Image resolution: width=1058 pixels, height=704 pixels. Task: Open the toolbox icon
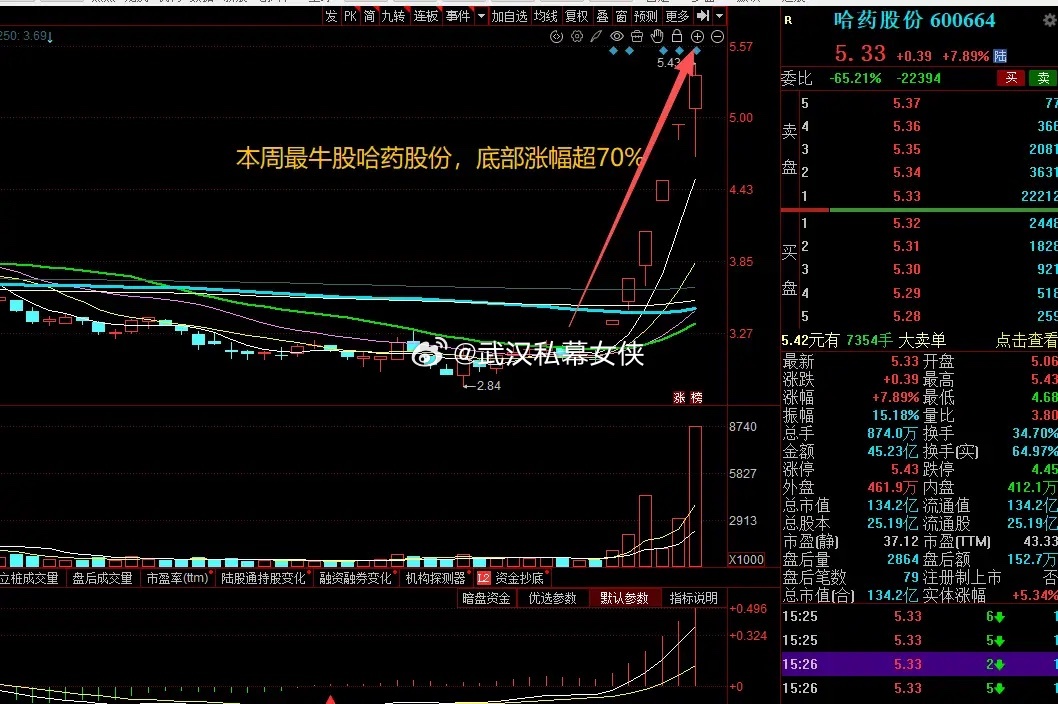click(637, 37)
